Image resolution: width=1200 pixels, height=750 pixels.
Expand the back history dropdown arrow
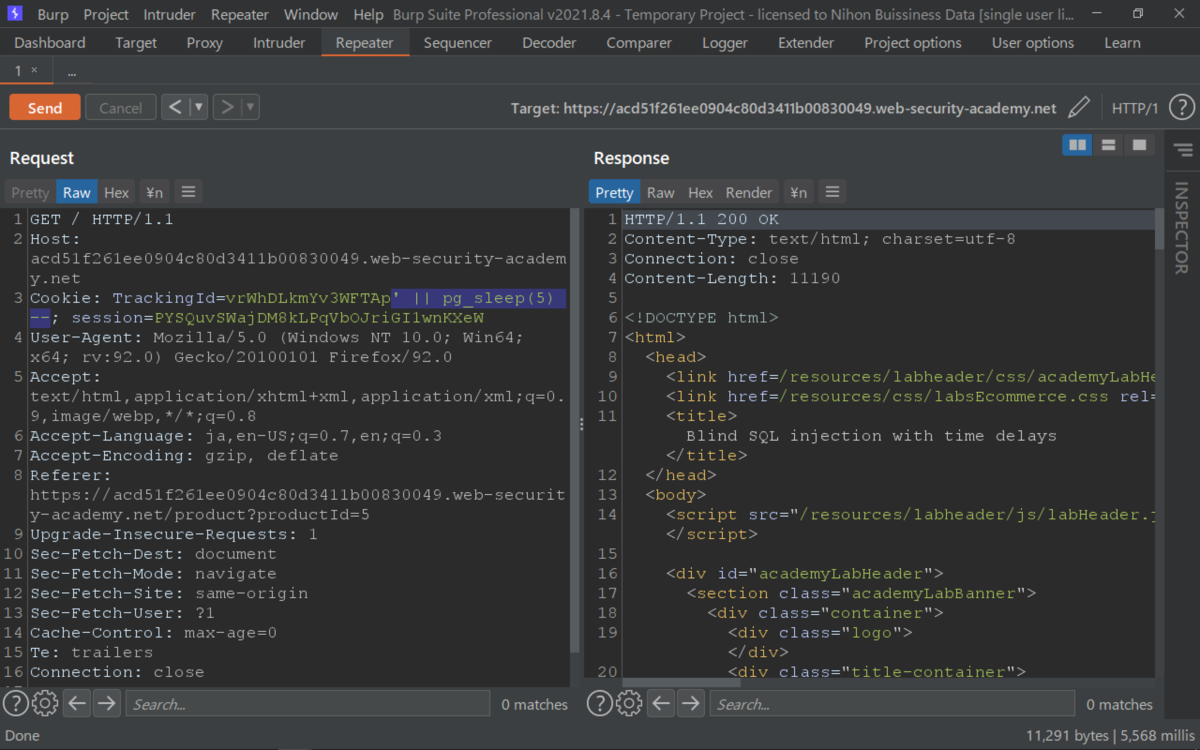click(198, 107)
